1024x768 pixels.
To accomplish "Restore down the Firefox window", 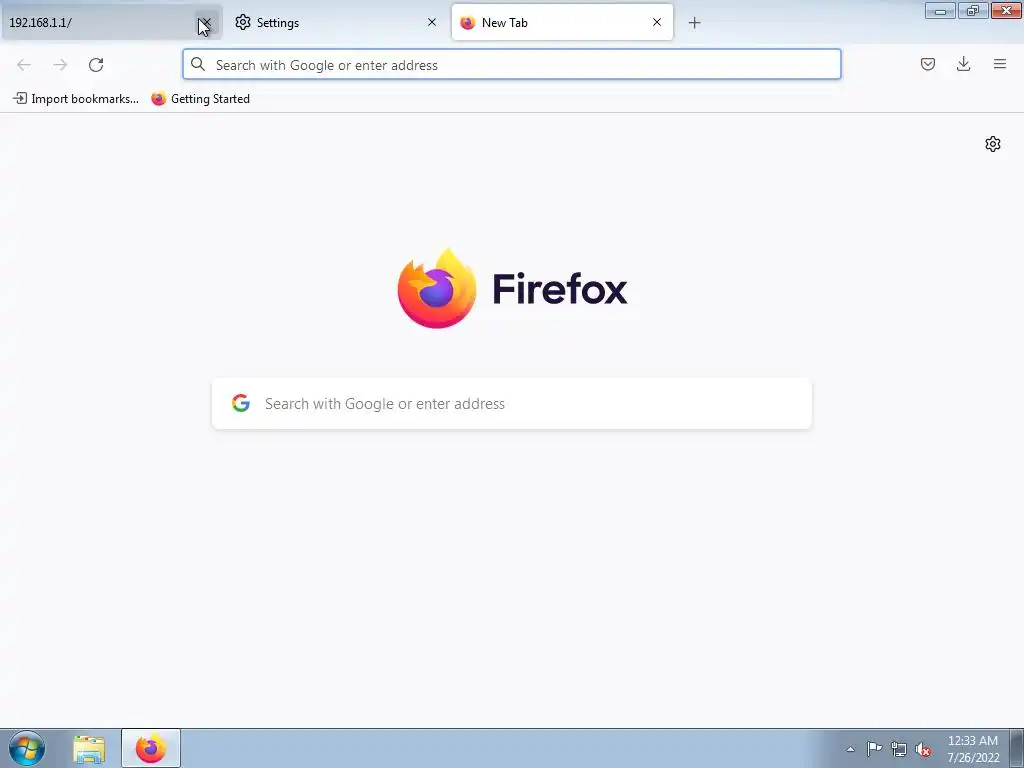I will pyautogui.click(x=973, y=10).
